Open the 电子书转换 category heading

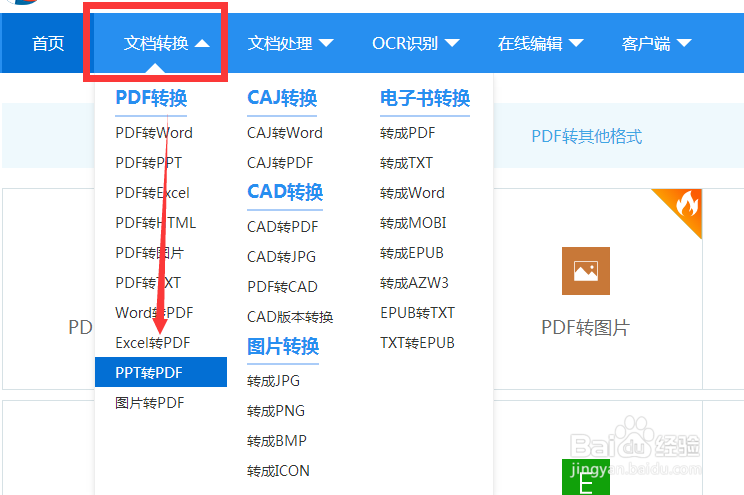(425, 98)
